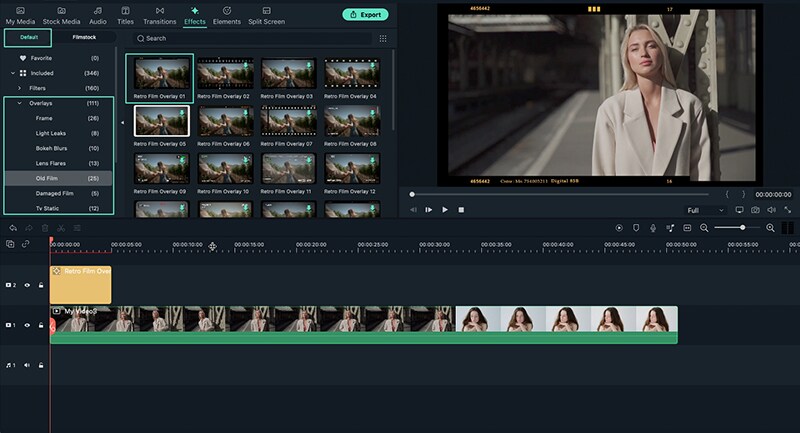This screenshot has height=433, width=800.
Task: Take a snapshot with the camera icon
Action: [755, 210]
